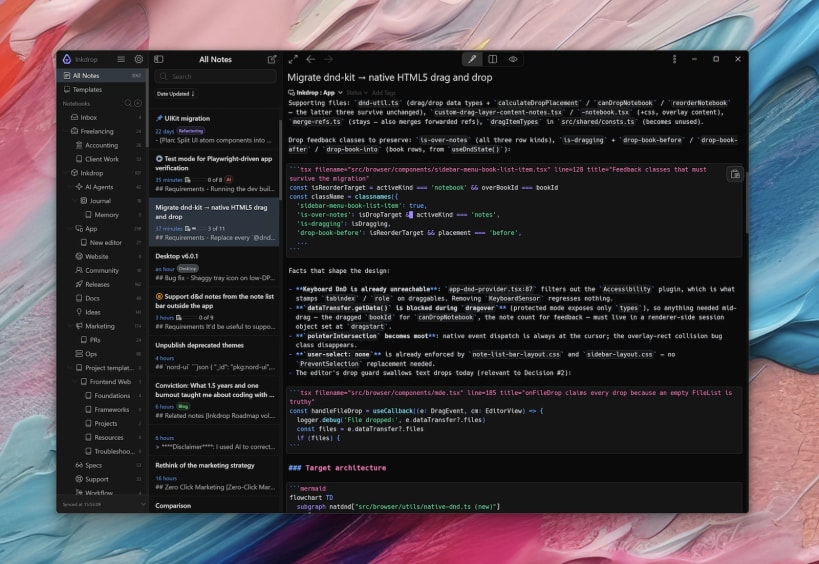This screenshot has width=819, height=564.
Task: Copy the sidebar-menu-book-list-item code block
Action: pyautogui.click(x=735, y=174)
